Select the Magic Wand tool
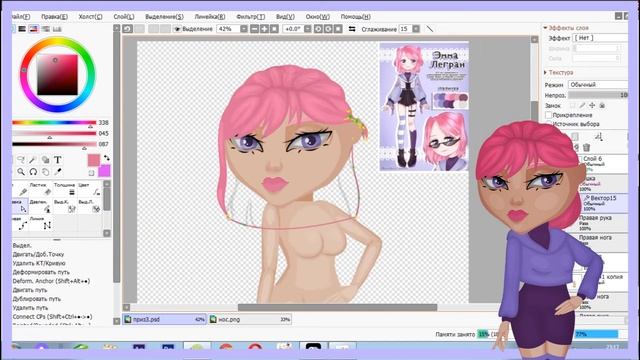The image size is (640, 360). pyautogui.click(x=33, y=160)
